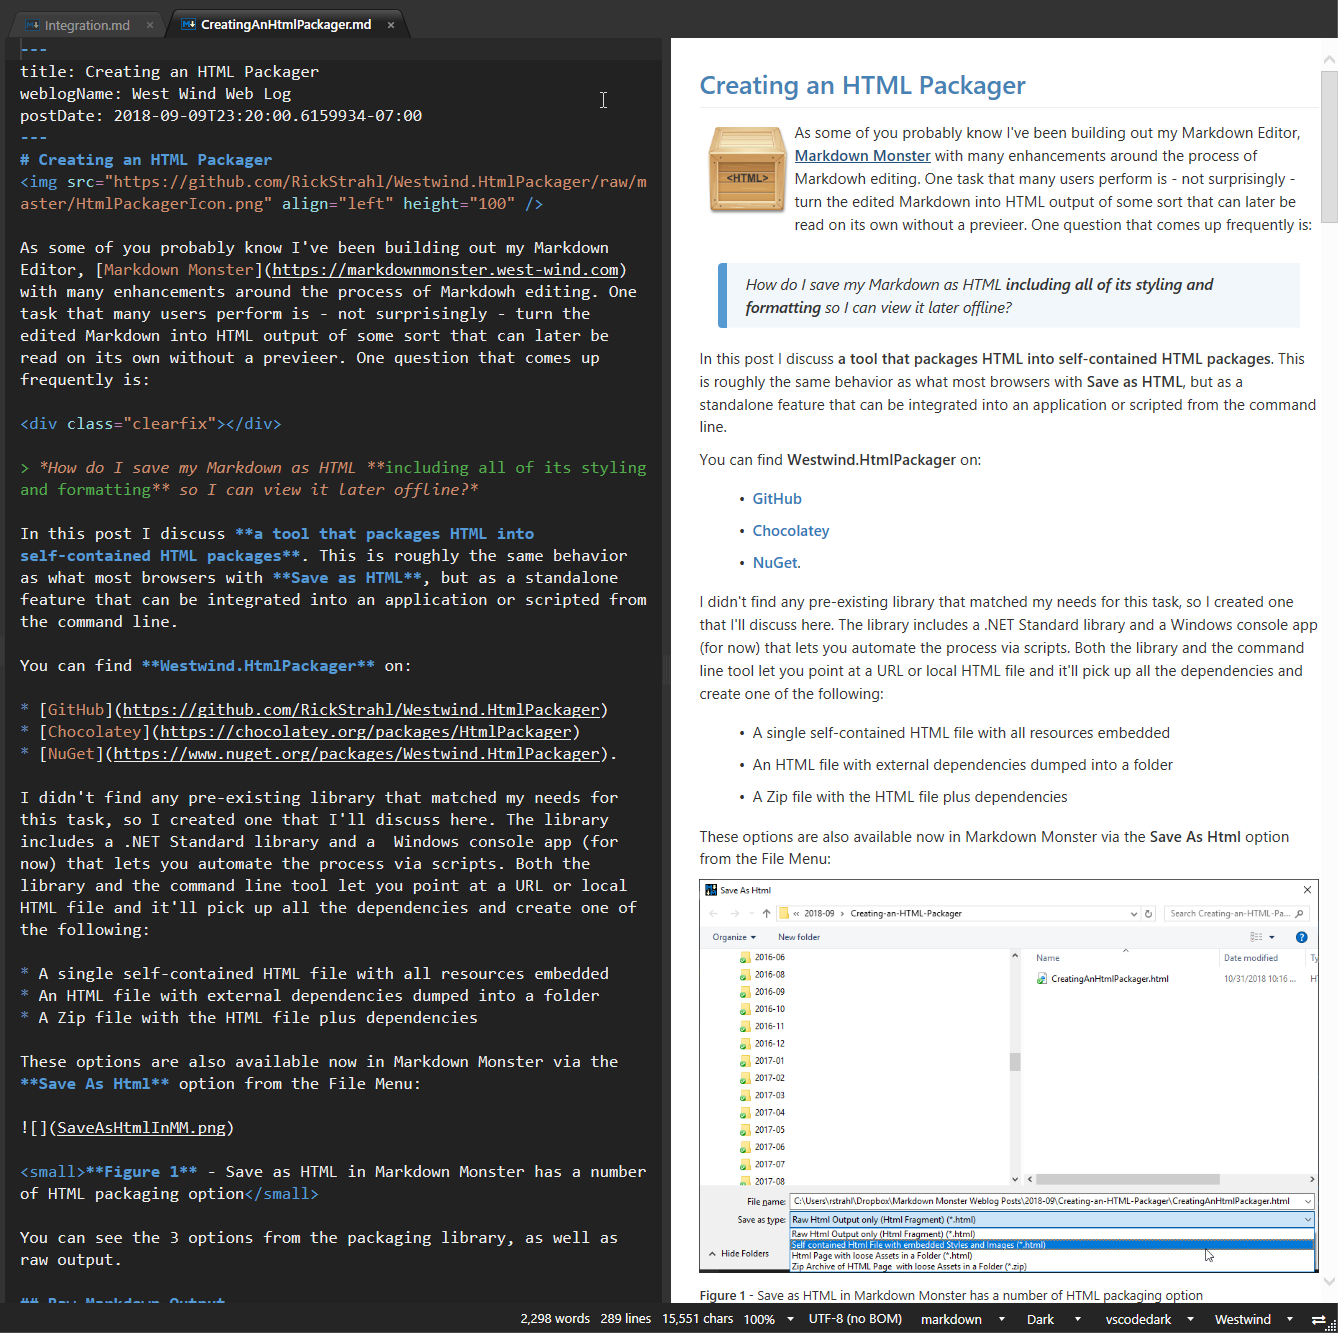This screenshot has width=1338, height=1333.
Task: Click the markdownmonster.west-wind.com URL in the editor
Action: coord(445,270)
